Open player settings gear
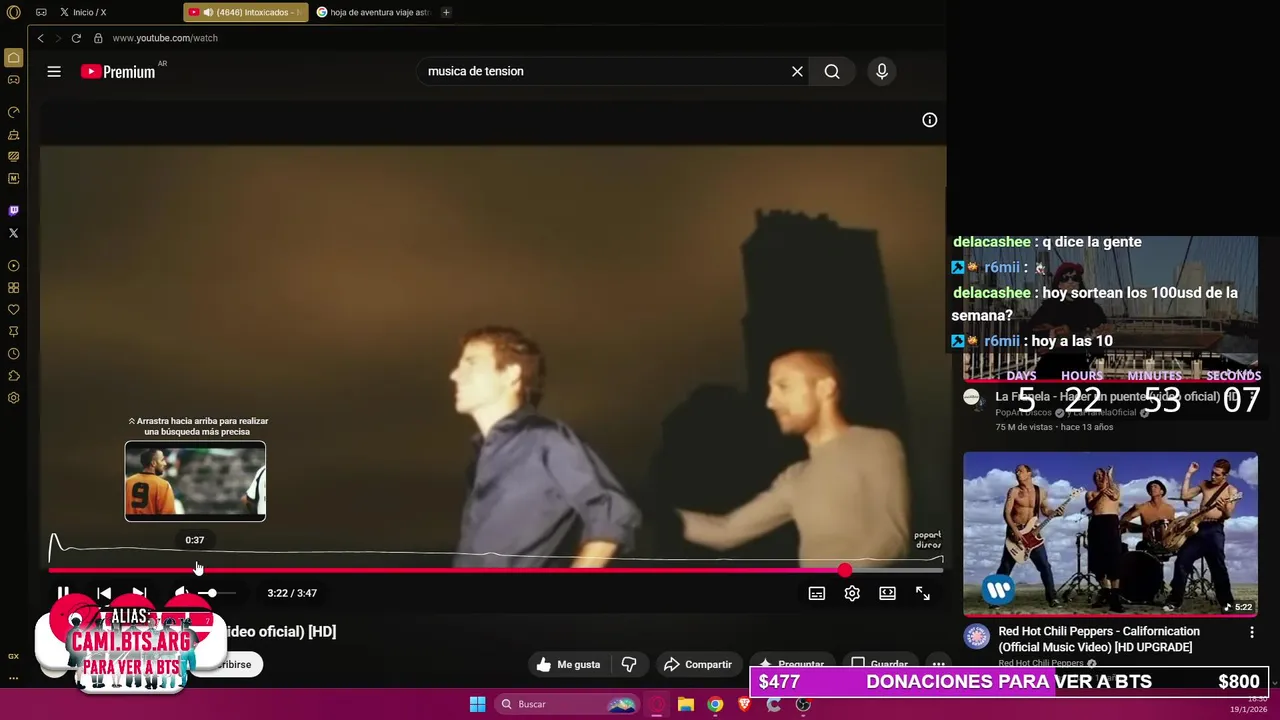 click(x=852, y=593)
